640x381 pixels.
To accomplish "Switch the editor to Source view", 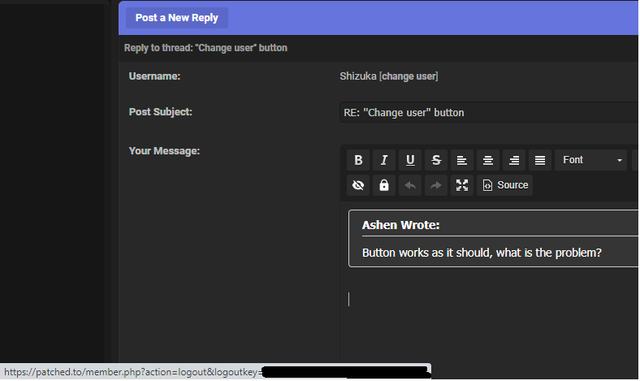I will pyautogui.click(x=505, y=185).
